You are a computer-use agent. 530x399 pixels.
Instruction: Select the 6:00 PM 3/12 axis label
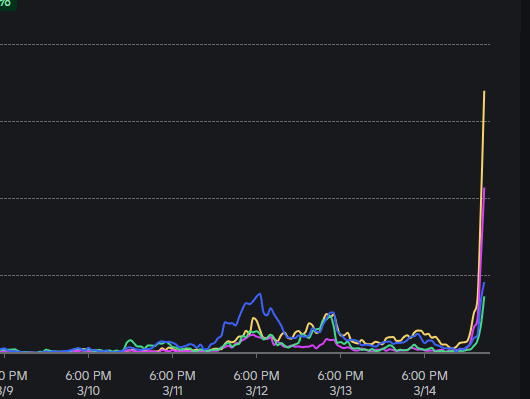pyautogui.click(x=257, y=383)
